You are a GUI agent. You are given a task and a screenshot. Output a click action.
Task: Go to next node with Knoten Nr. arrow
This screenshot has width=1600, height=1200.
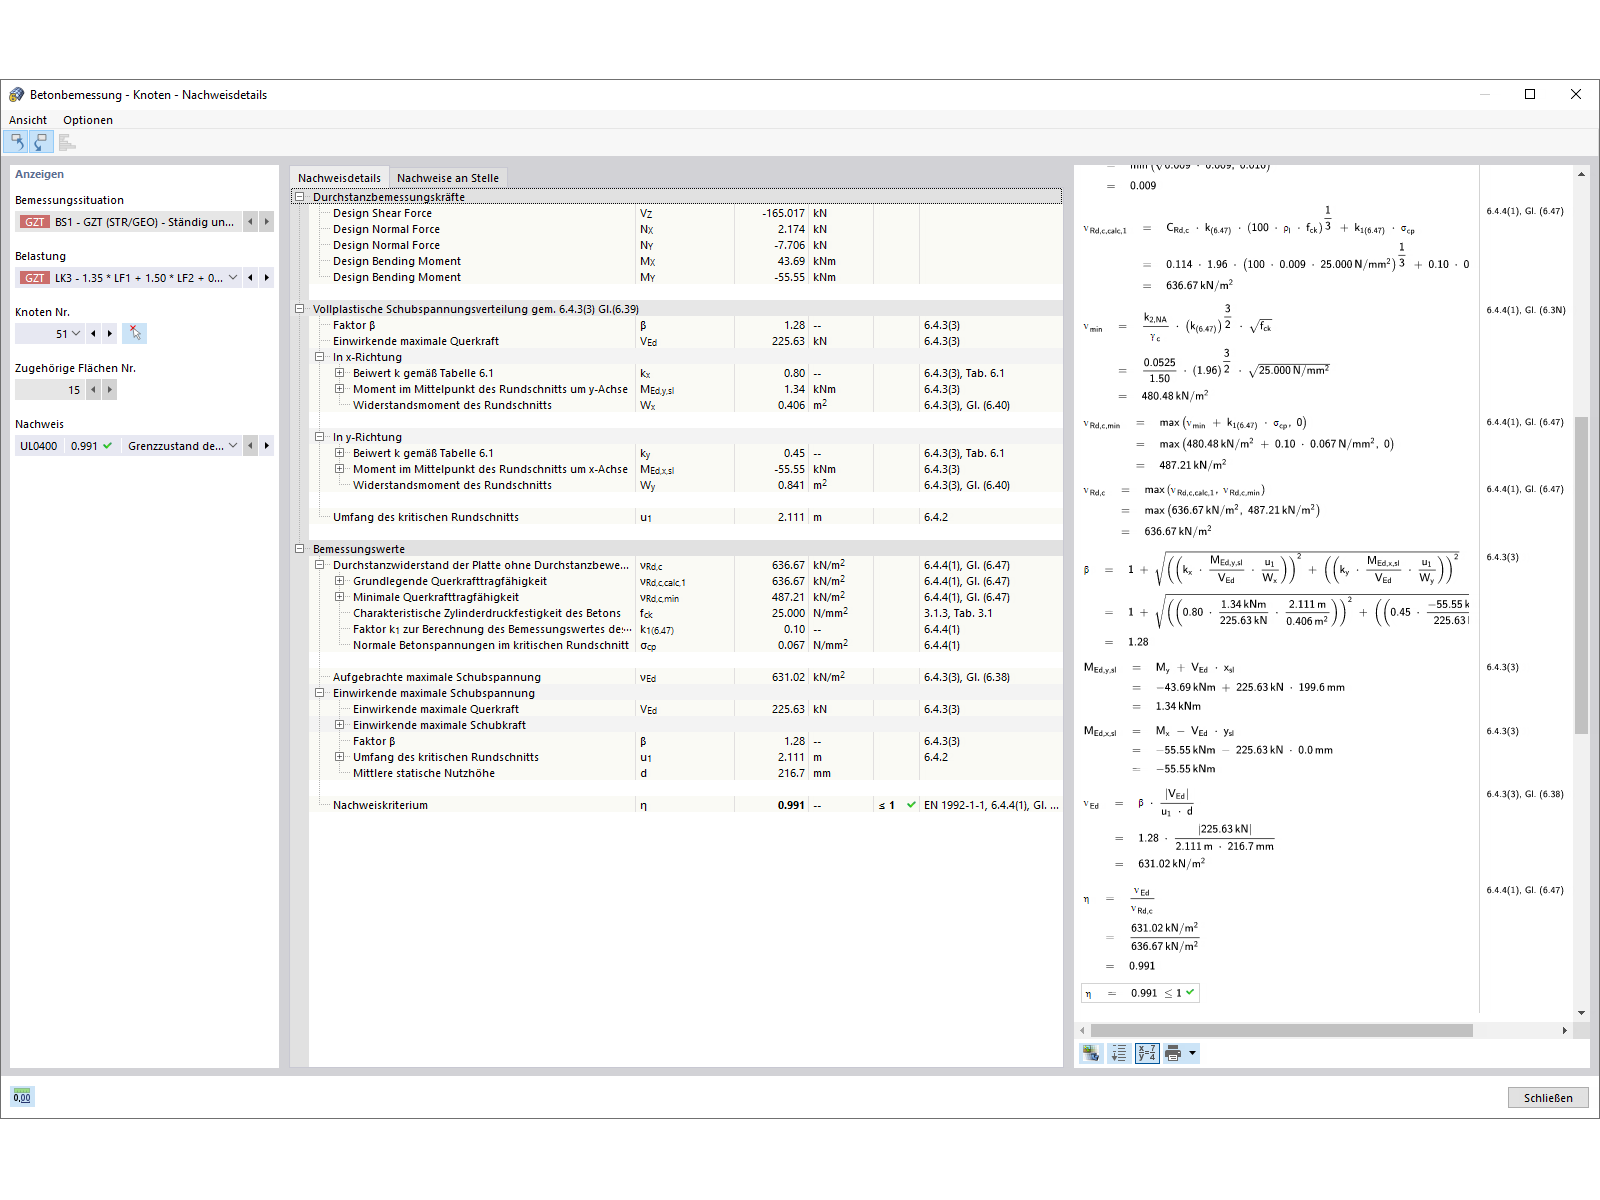click(110, 334)
